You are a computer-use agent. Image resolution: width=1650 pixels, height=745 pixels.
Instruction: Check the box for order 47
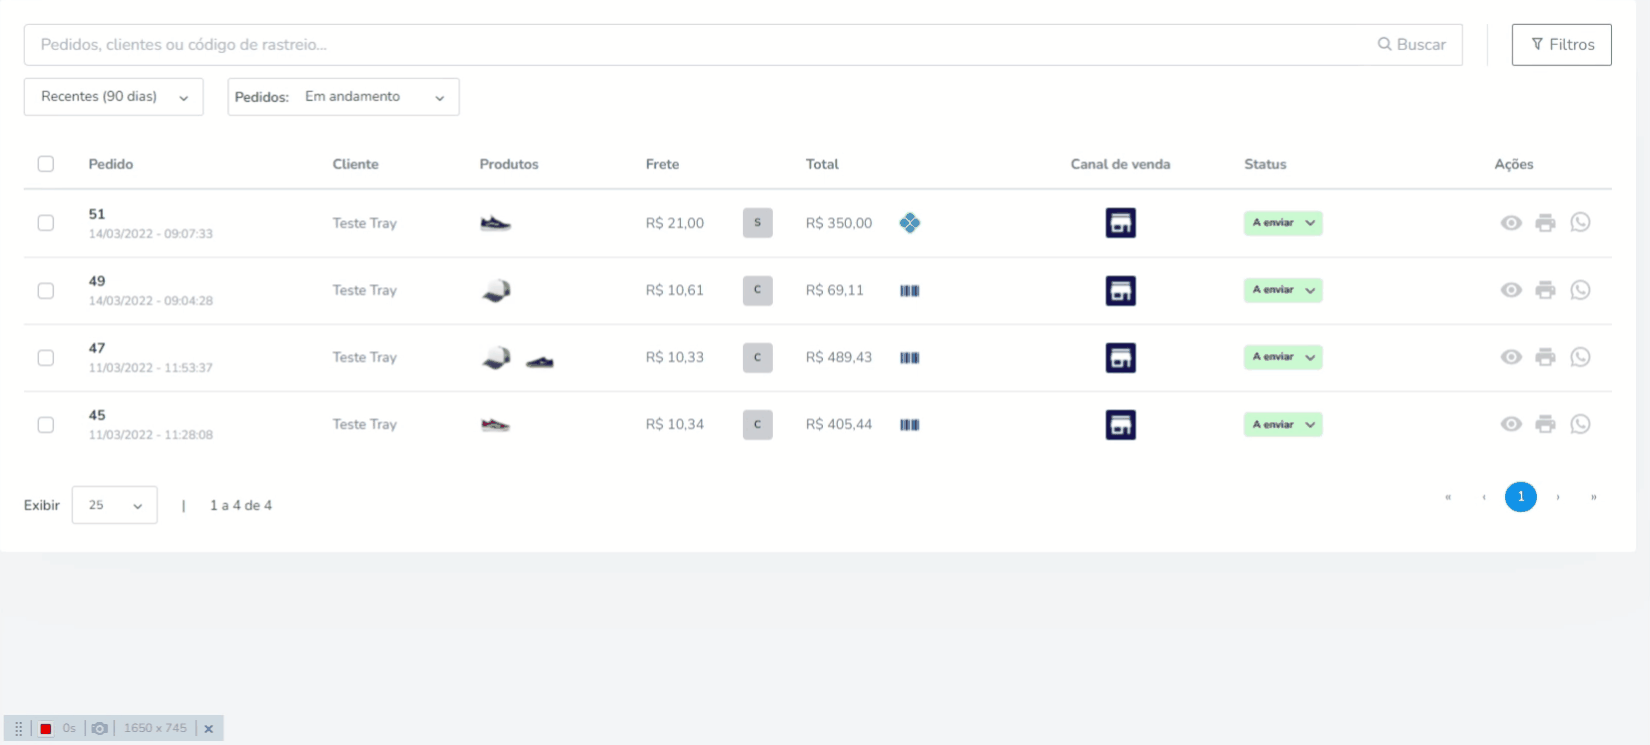pos(46,357)
